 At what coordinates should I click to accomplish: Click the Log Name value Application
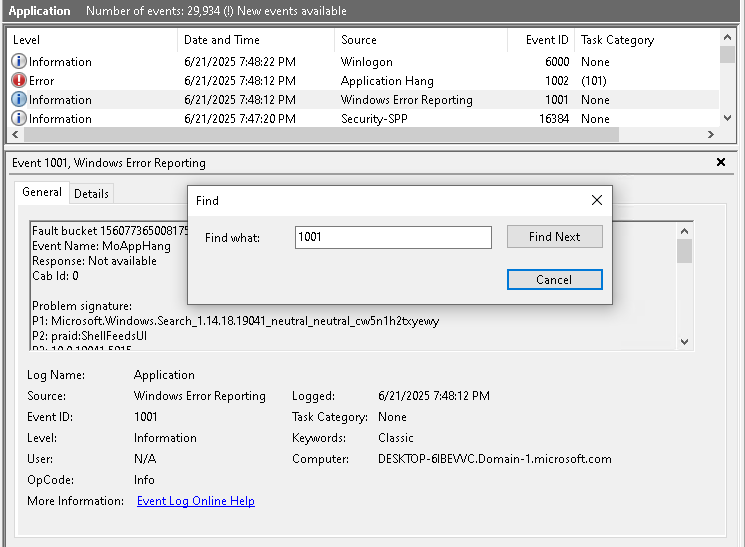164,375
